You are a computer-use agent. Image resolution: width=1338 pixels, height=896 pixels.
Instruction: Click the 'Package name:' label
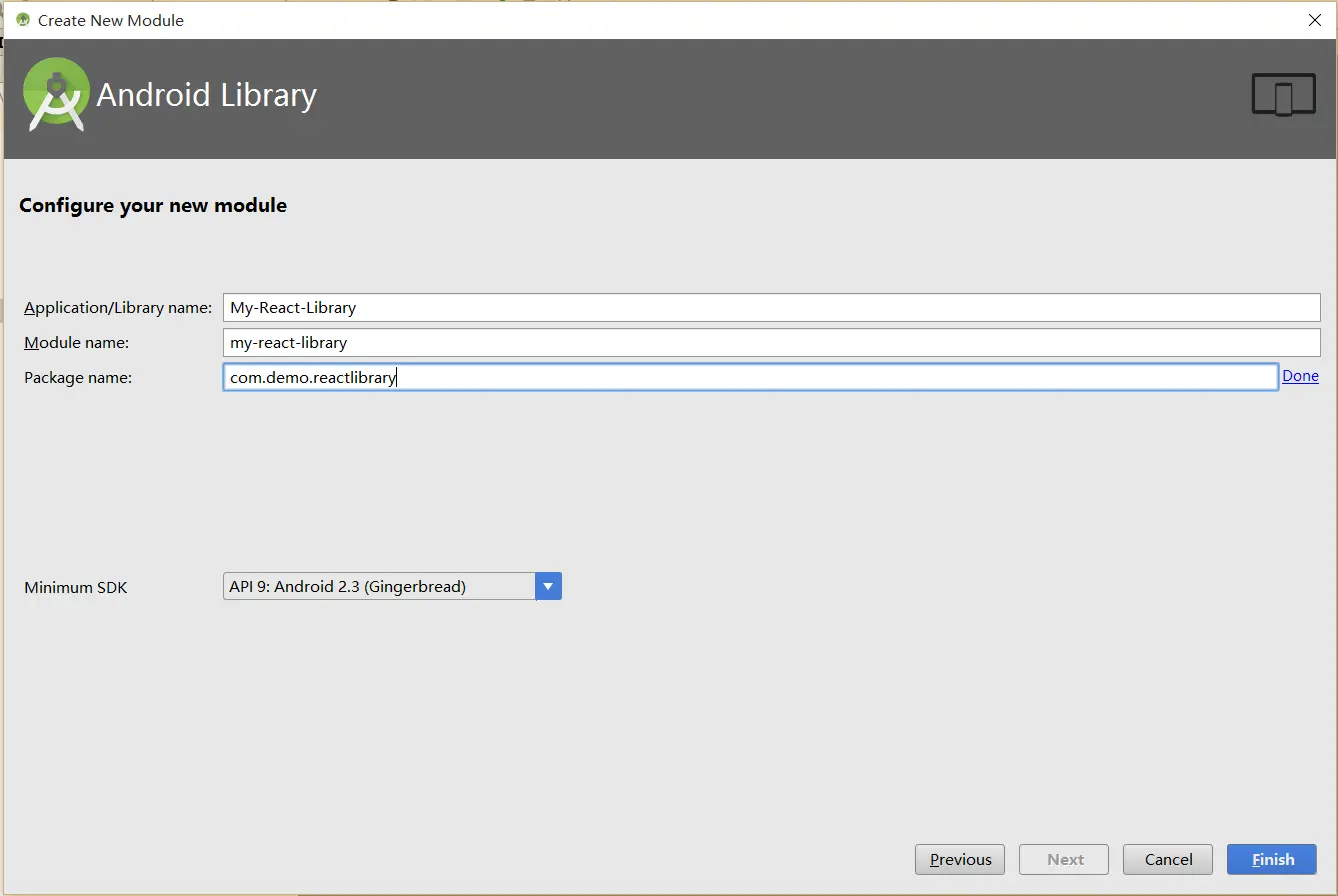coord(78,377)
